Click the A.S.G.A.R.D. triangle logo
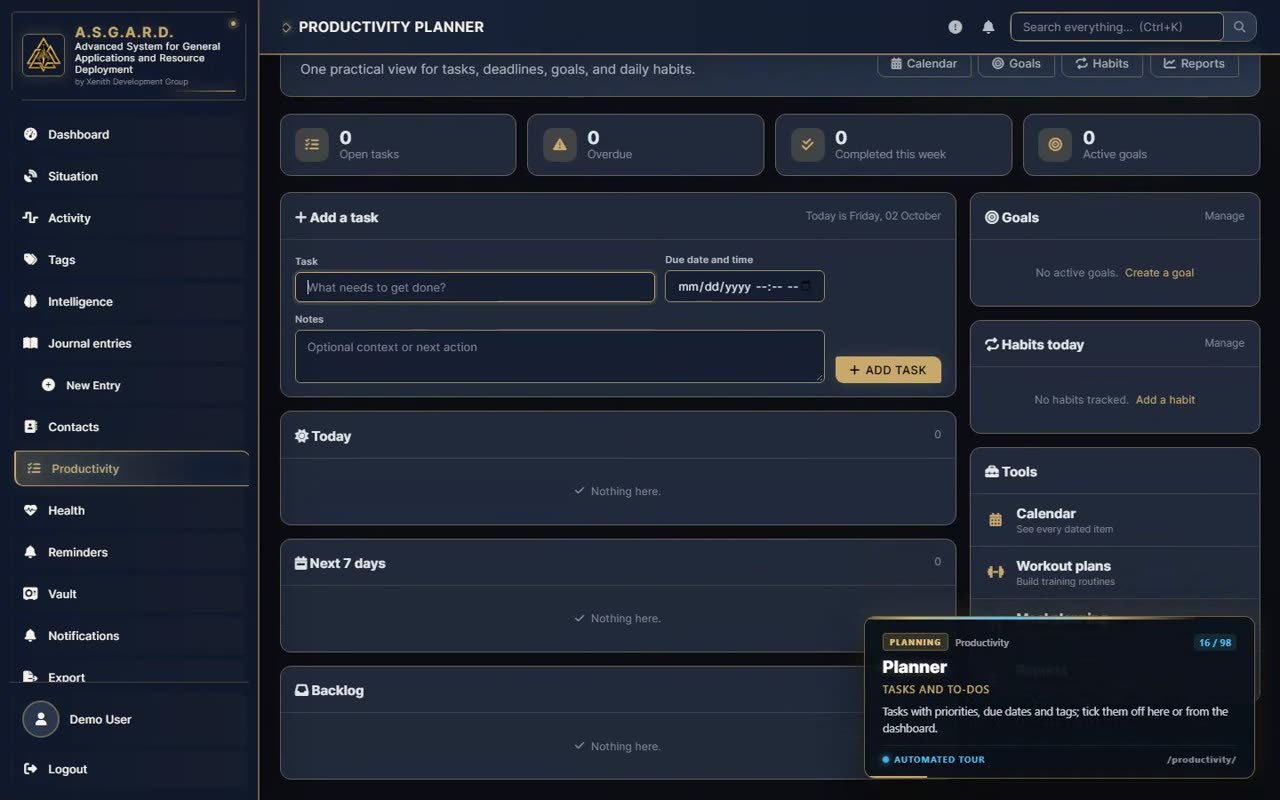Screen dimensions: 1280x800 [43, 56]
